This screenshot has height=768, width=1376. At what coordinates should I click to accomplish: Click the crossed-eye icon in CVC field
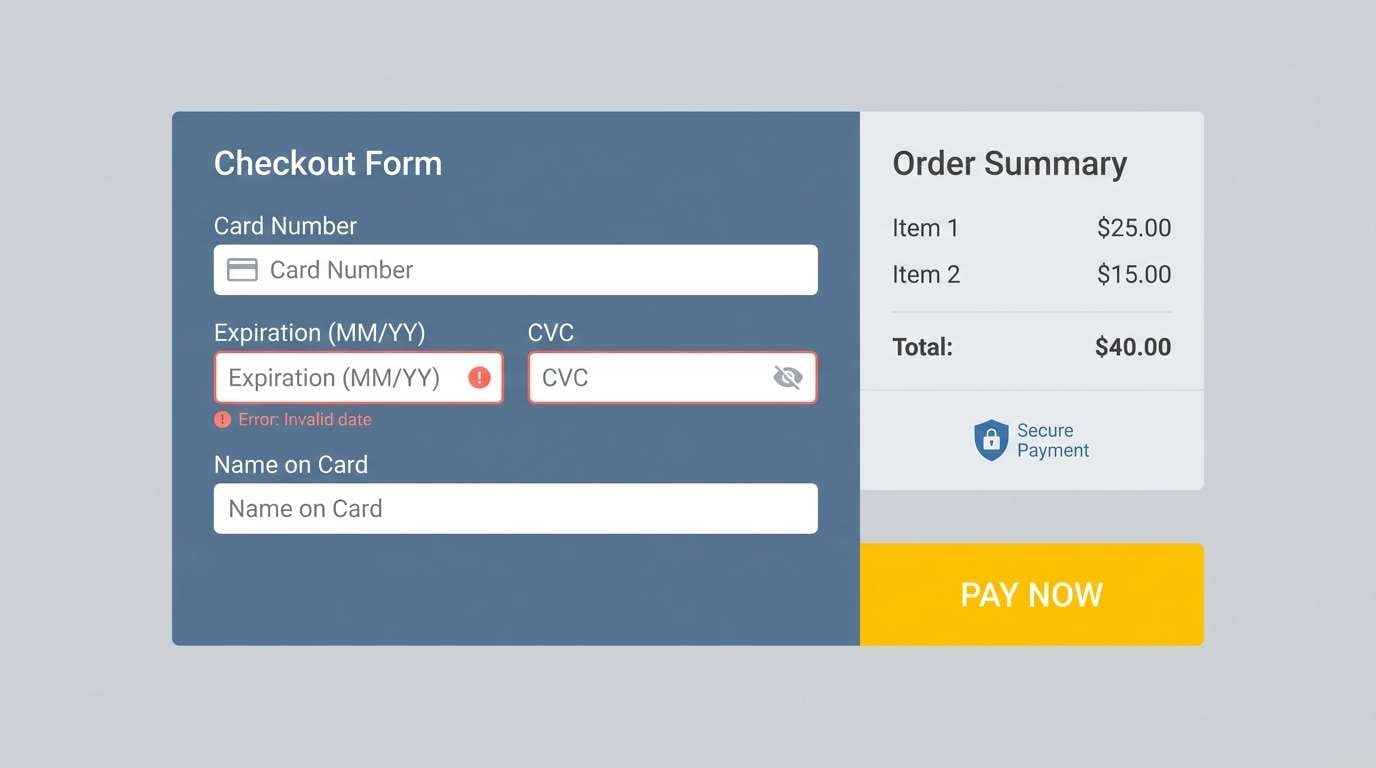click(x=788, y=377)
